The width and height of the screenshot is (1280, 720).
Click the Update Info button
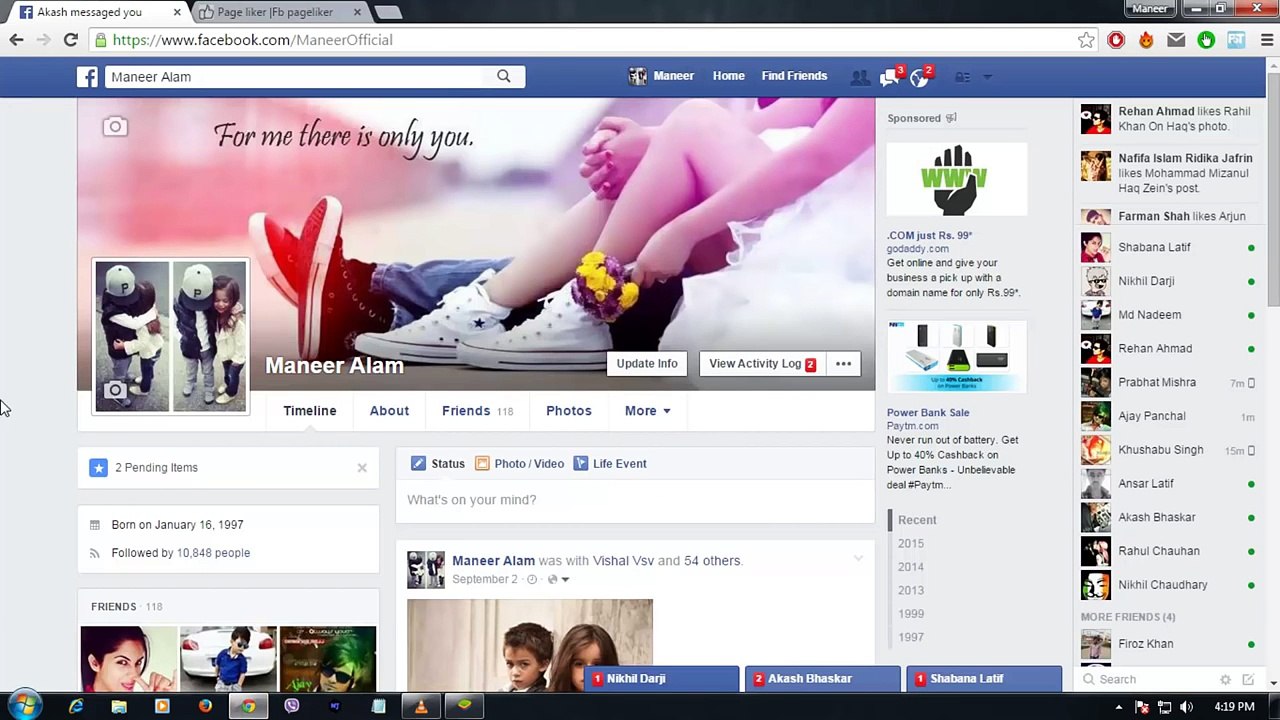click(x=647, y=364)
